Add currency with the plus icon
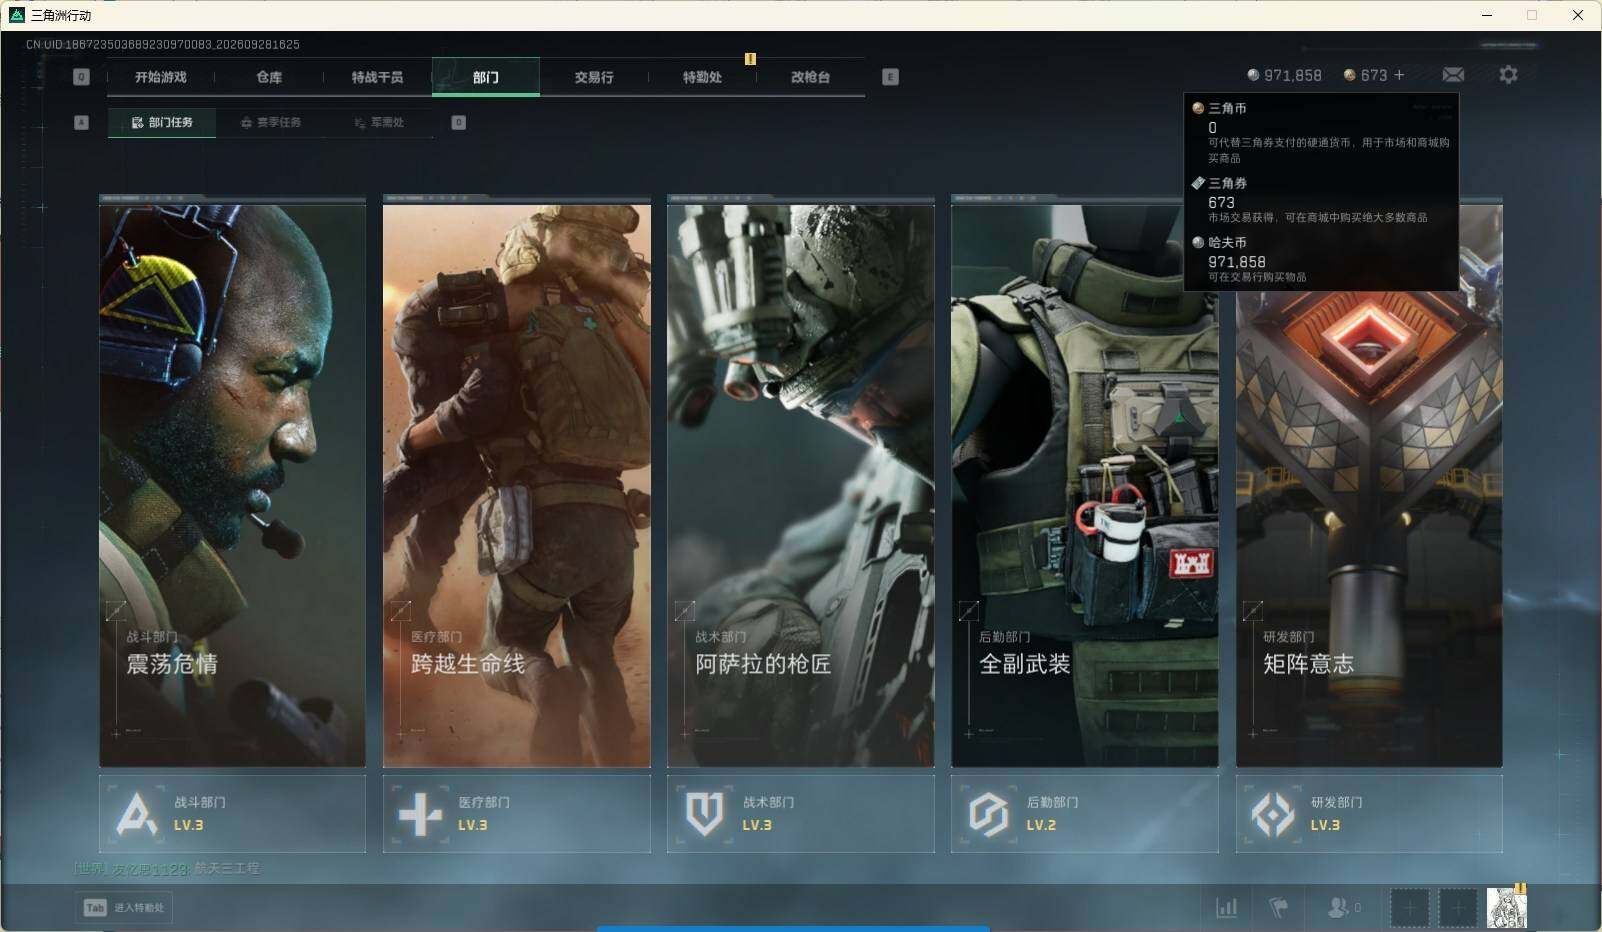This screenshot has width=1602, height=932. (x=1398, y=75)
